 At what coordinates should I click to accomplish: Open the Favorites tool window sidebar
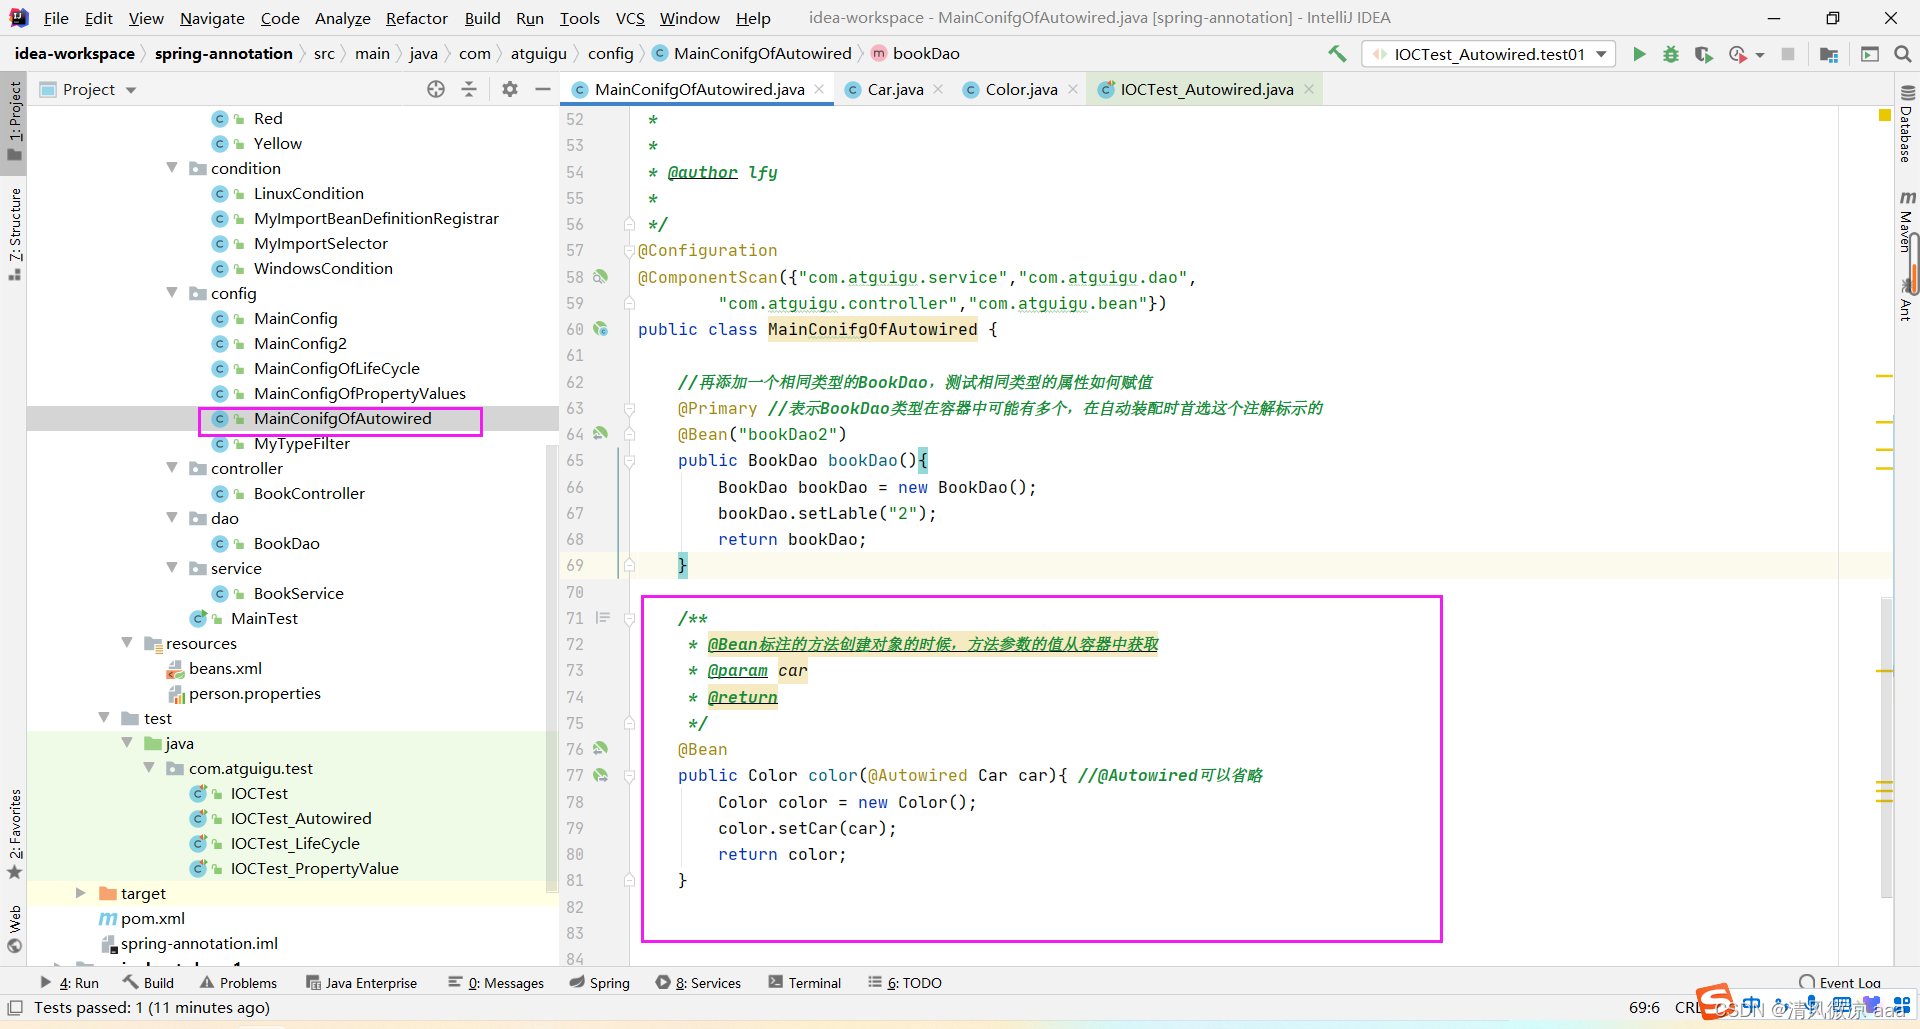[14, 834]
